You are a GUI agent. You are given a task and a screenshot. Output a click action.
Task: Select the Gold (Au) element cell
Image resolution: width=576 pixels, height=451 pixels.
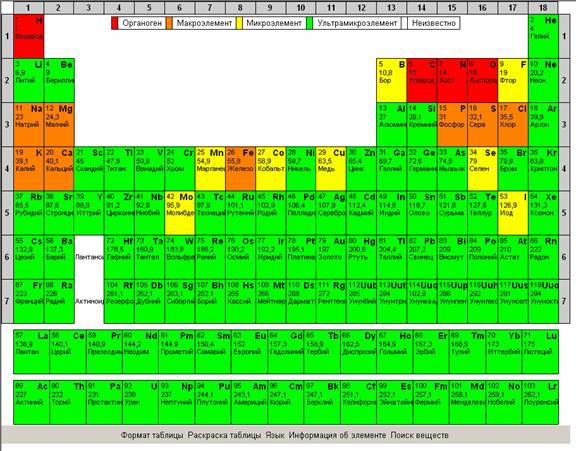coord(331,257)
